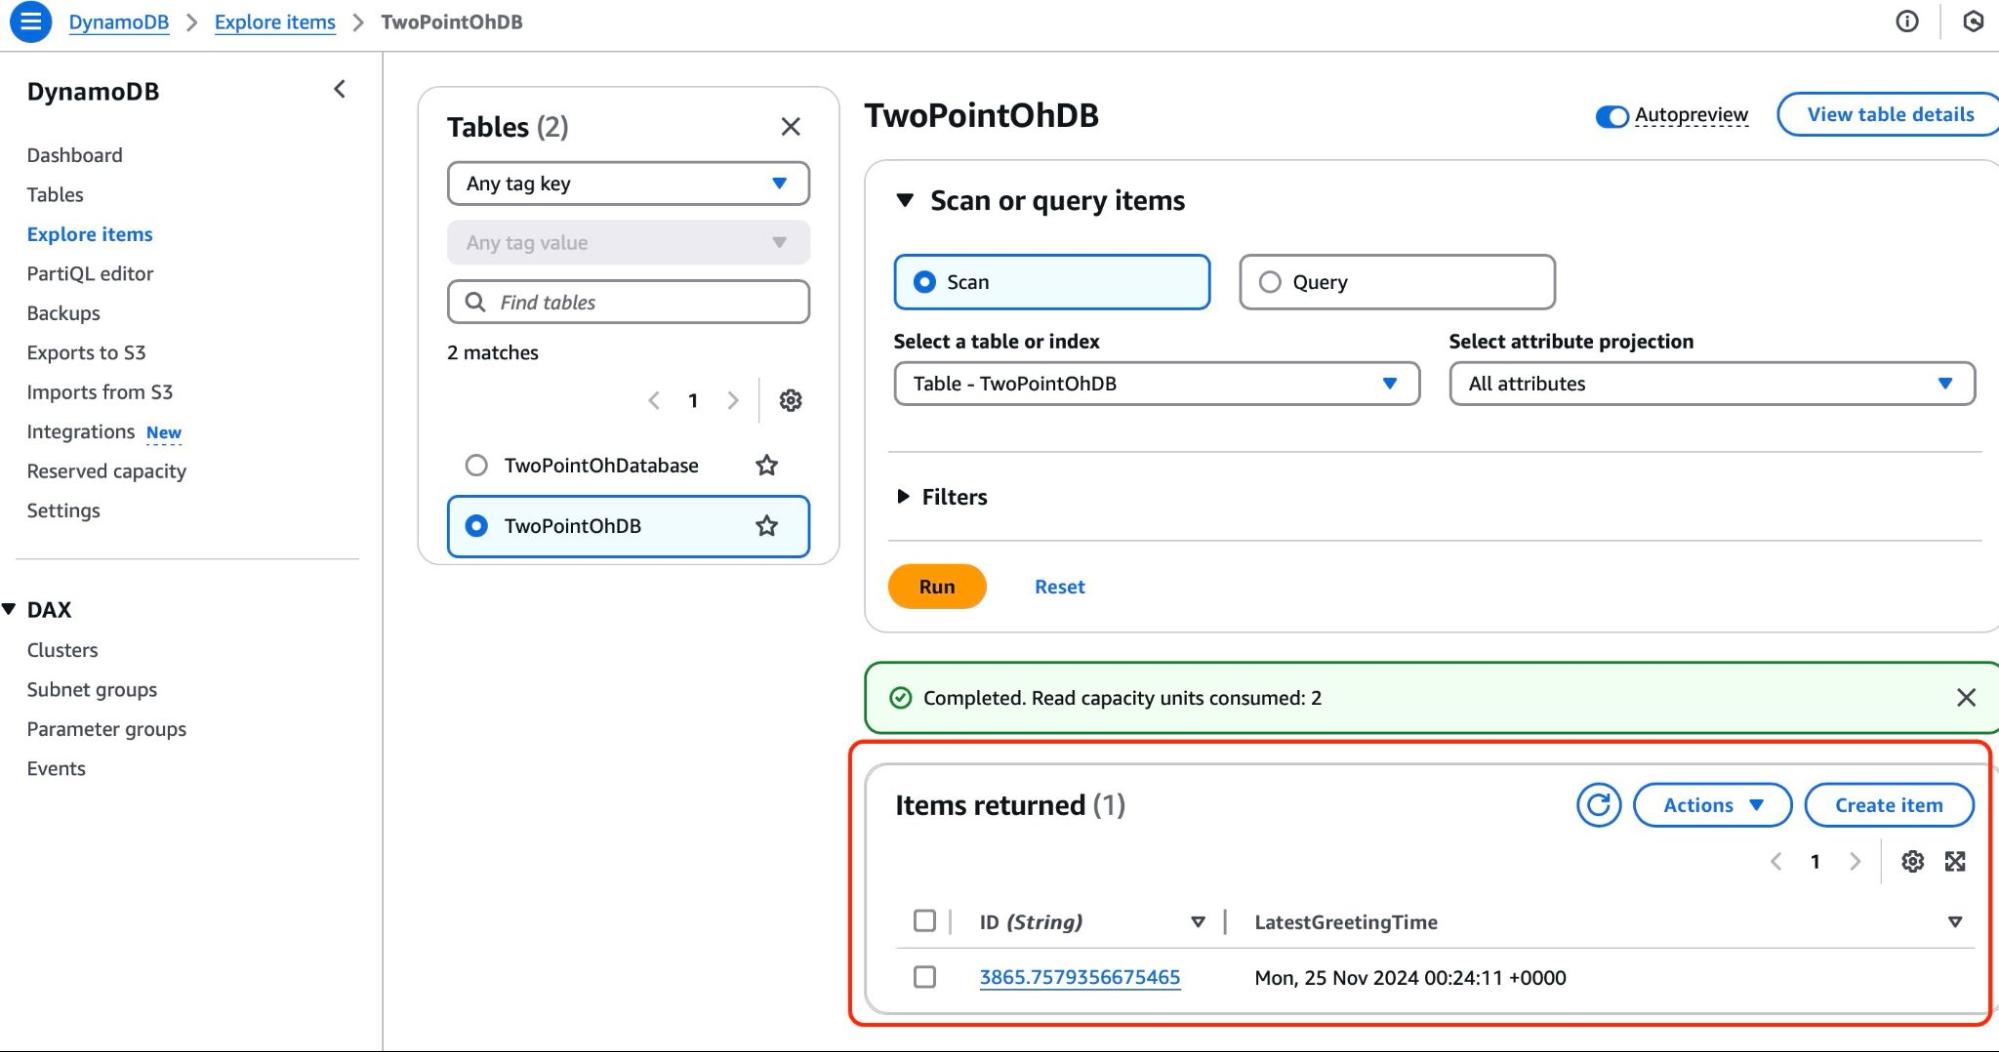This screenshot has height=1052, width=1999.
Task: Click the Find tables search field
Action: point(628,302)
